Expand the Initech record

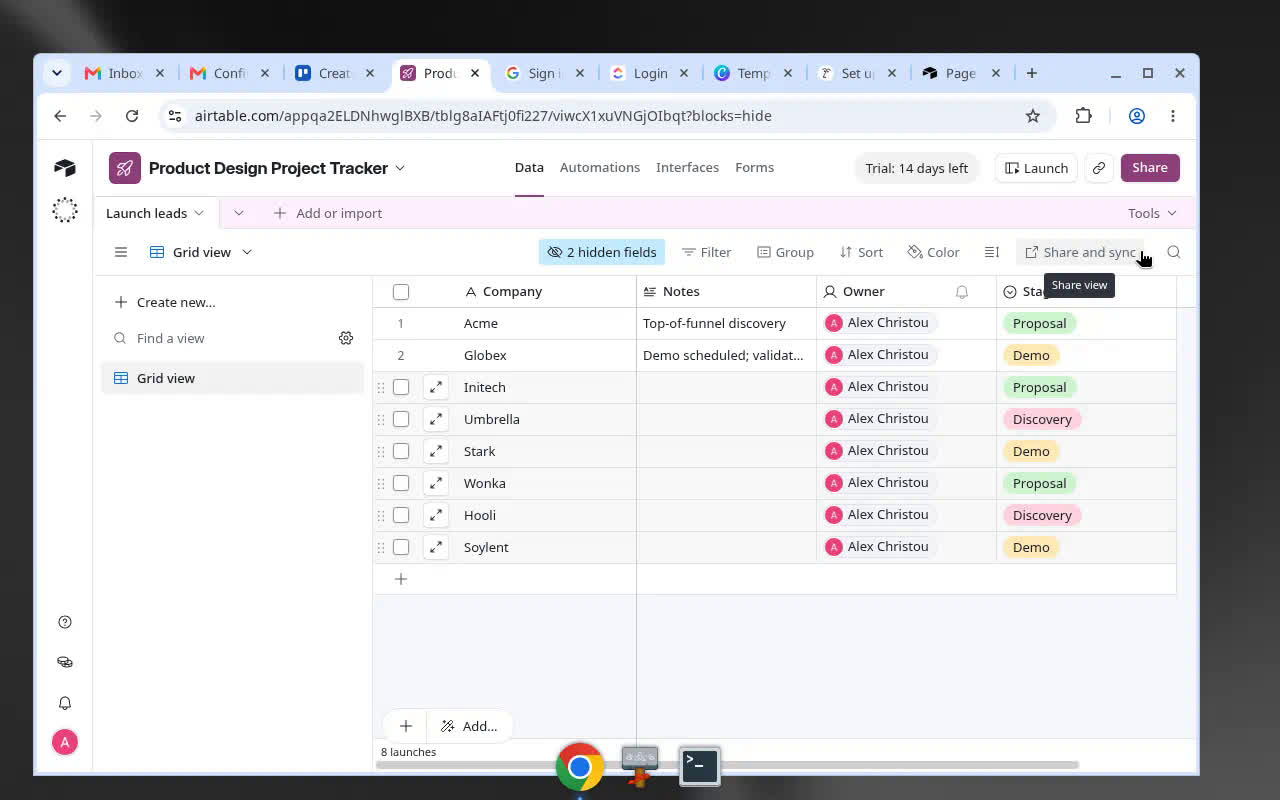(x=436, y=387)
